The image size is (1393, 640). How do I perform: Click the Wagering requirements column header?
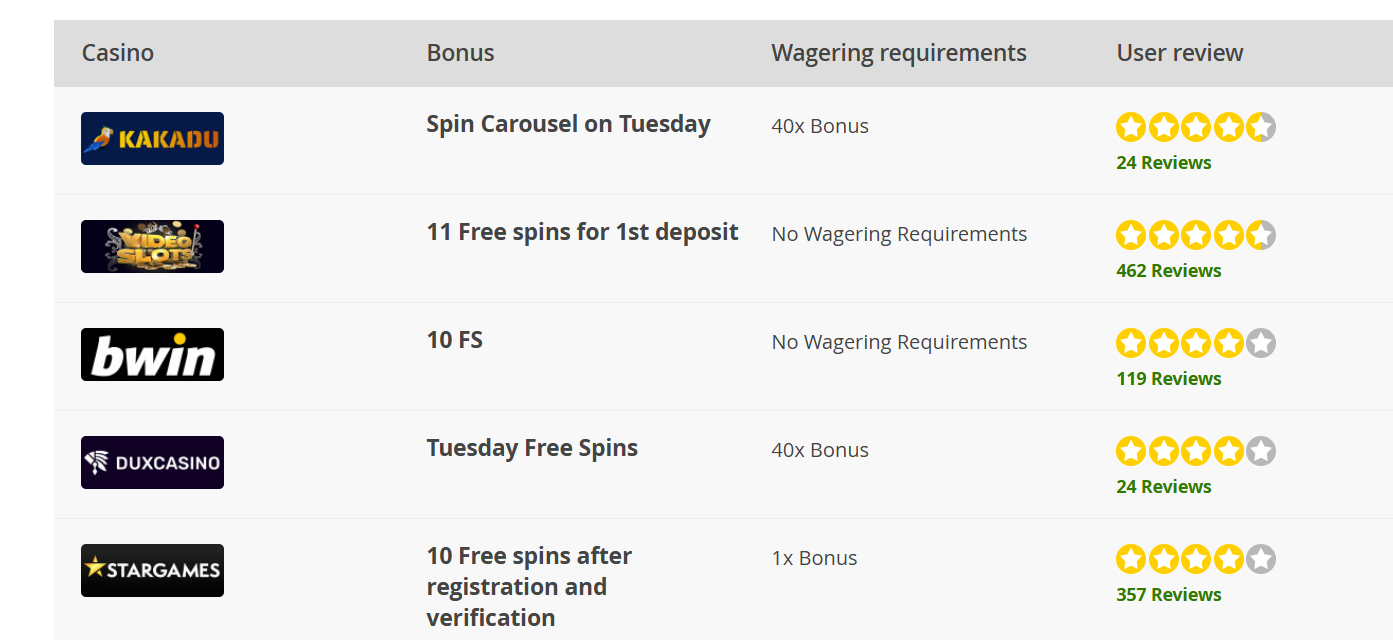[899, 53]
